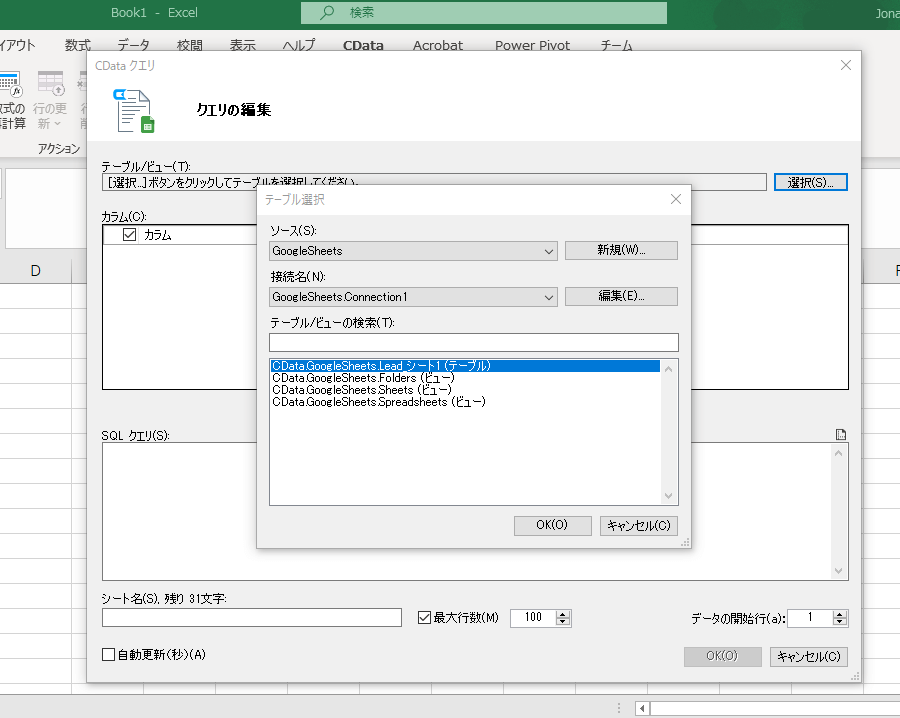
Task: Select CData.GoogleSheets.Spreadsheets (ビュー) row
Action: coord(465,402)
